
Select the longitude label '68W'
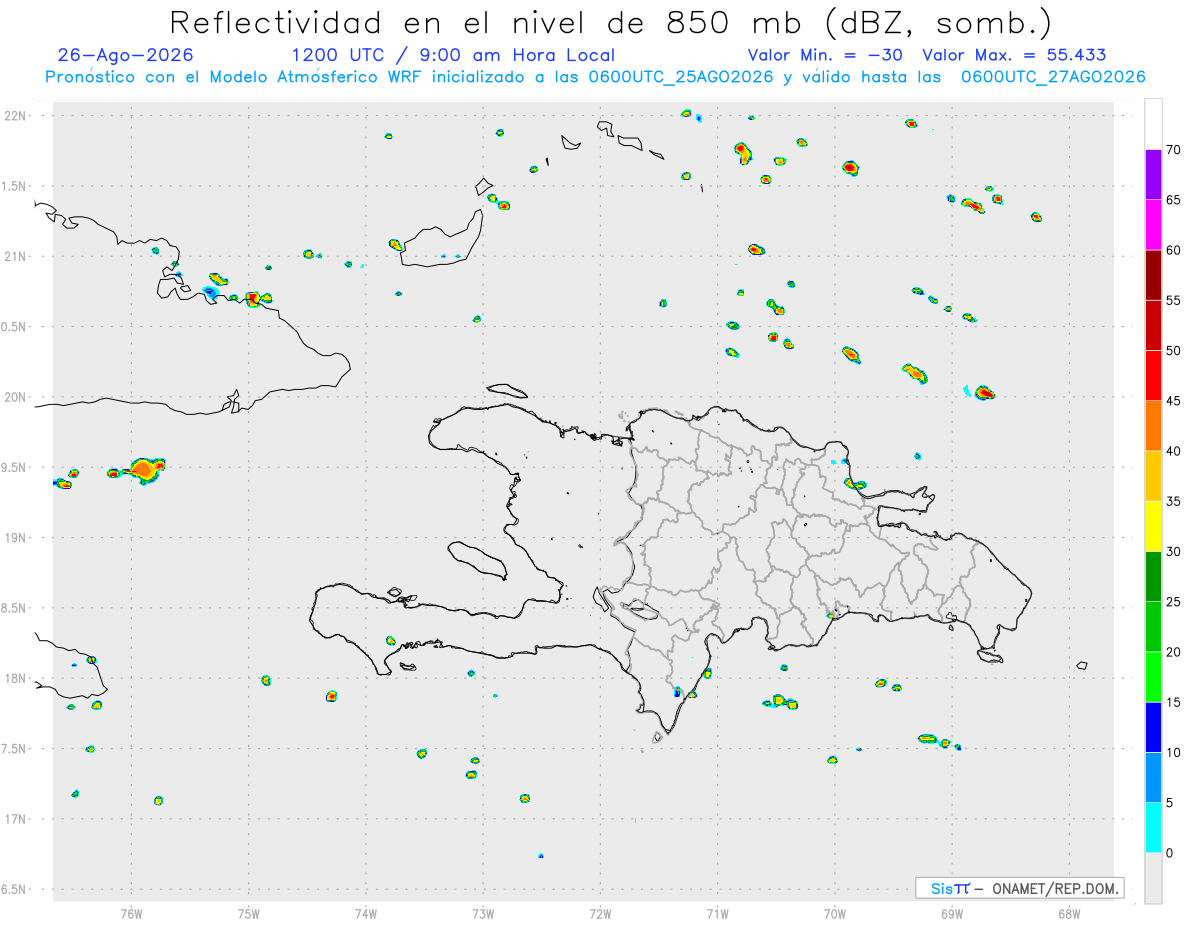click(x=1069, y=914)
